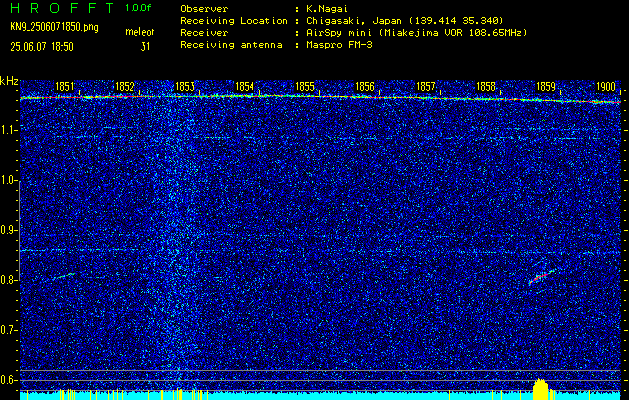Click the timestamp 25.06.07 18:50
The height and width of the screenshot is (400, 629).
(42, 47)
